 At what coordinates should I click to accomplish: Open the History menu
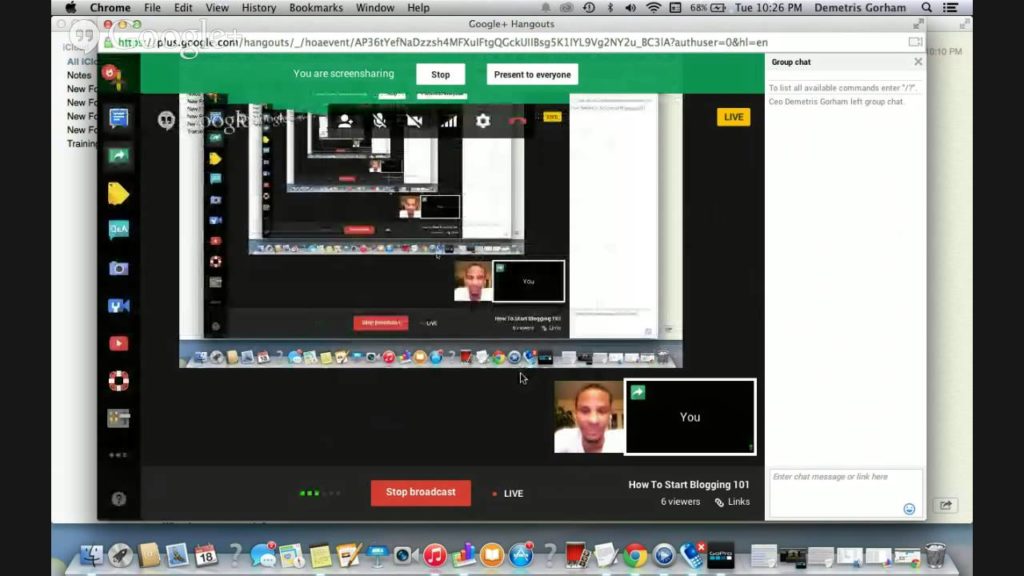pyautogui.click(x=259, y=8)
